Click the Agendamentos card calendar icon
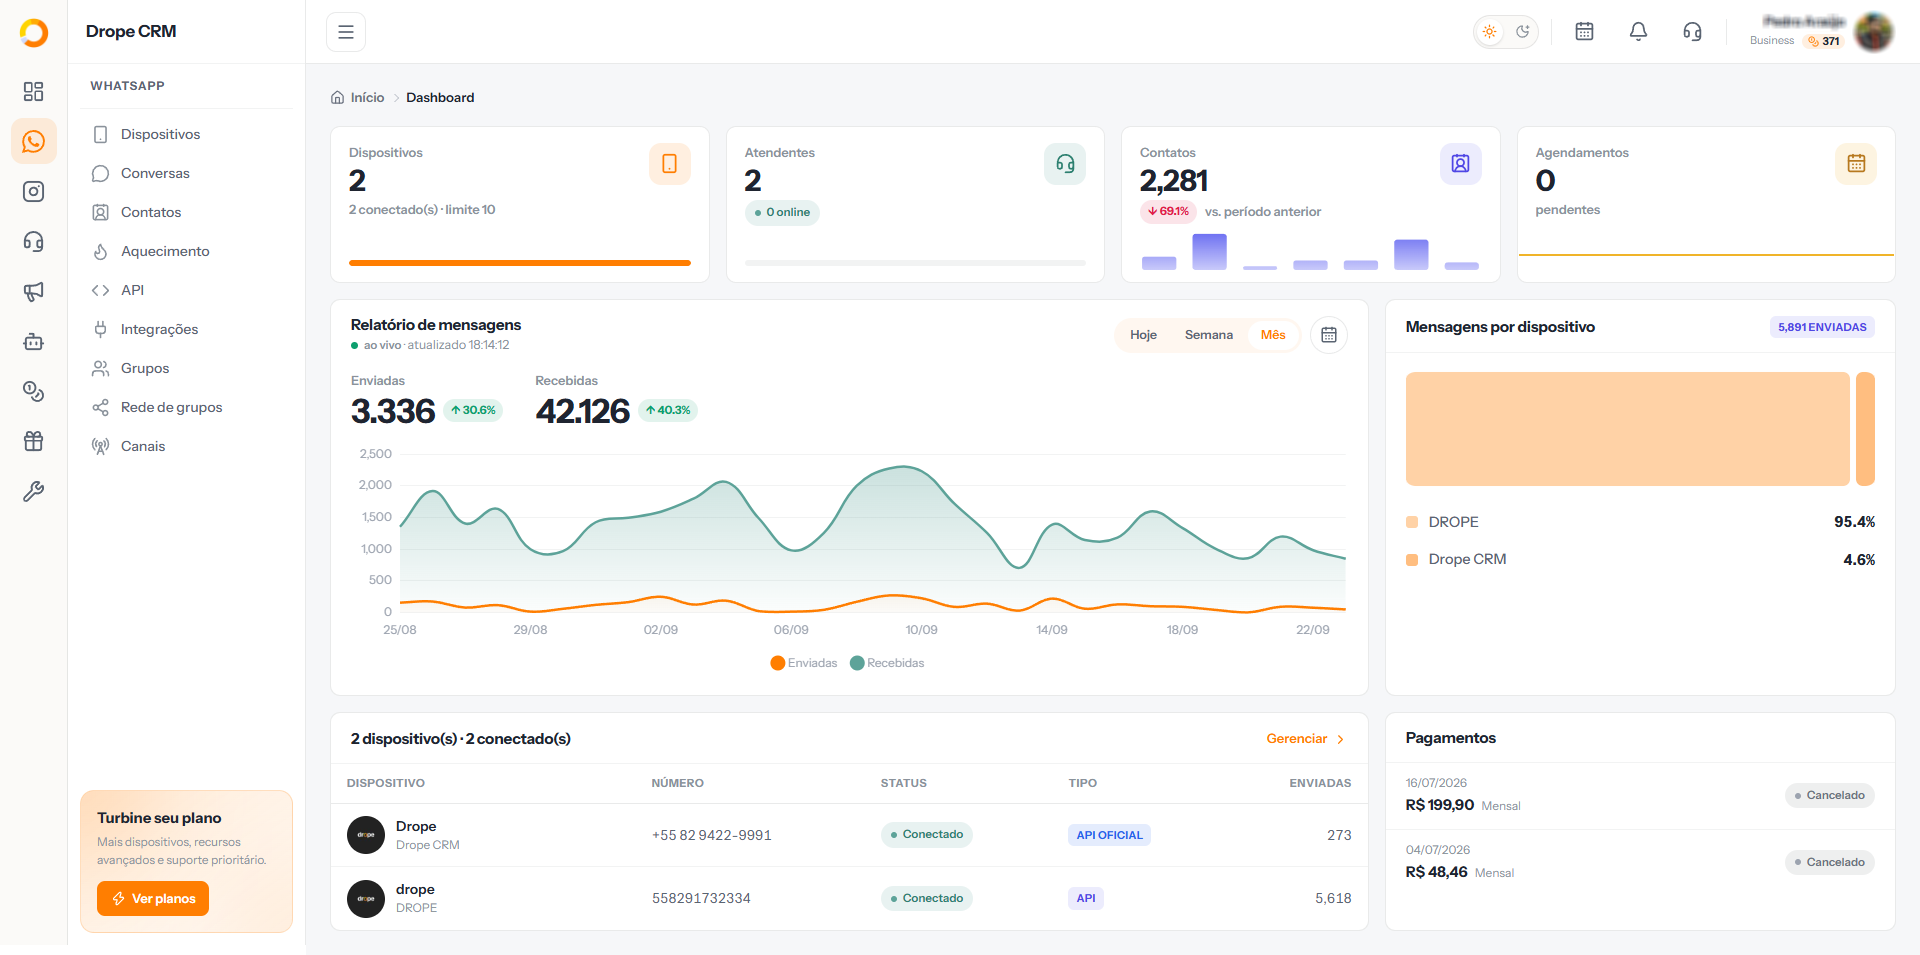Screen dimensions: 1920x955 1856,164
